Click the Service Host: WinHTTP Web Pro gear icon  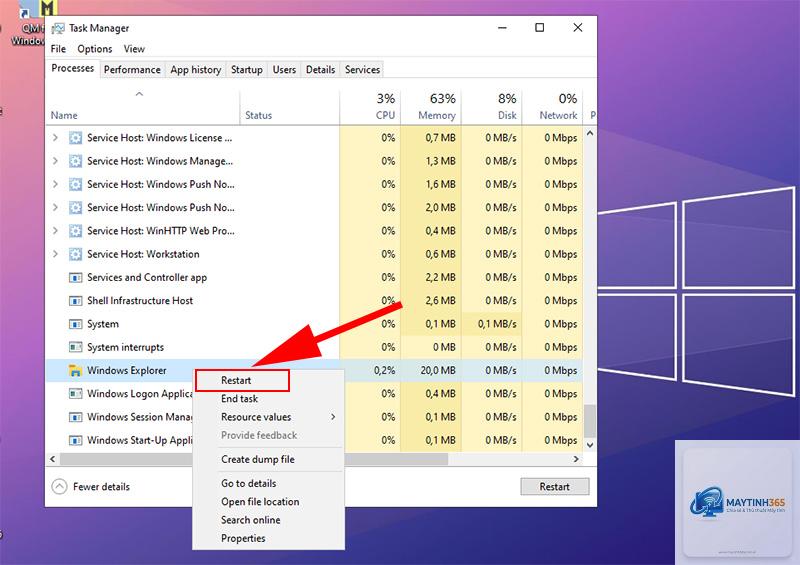(76, 231)
